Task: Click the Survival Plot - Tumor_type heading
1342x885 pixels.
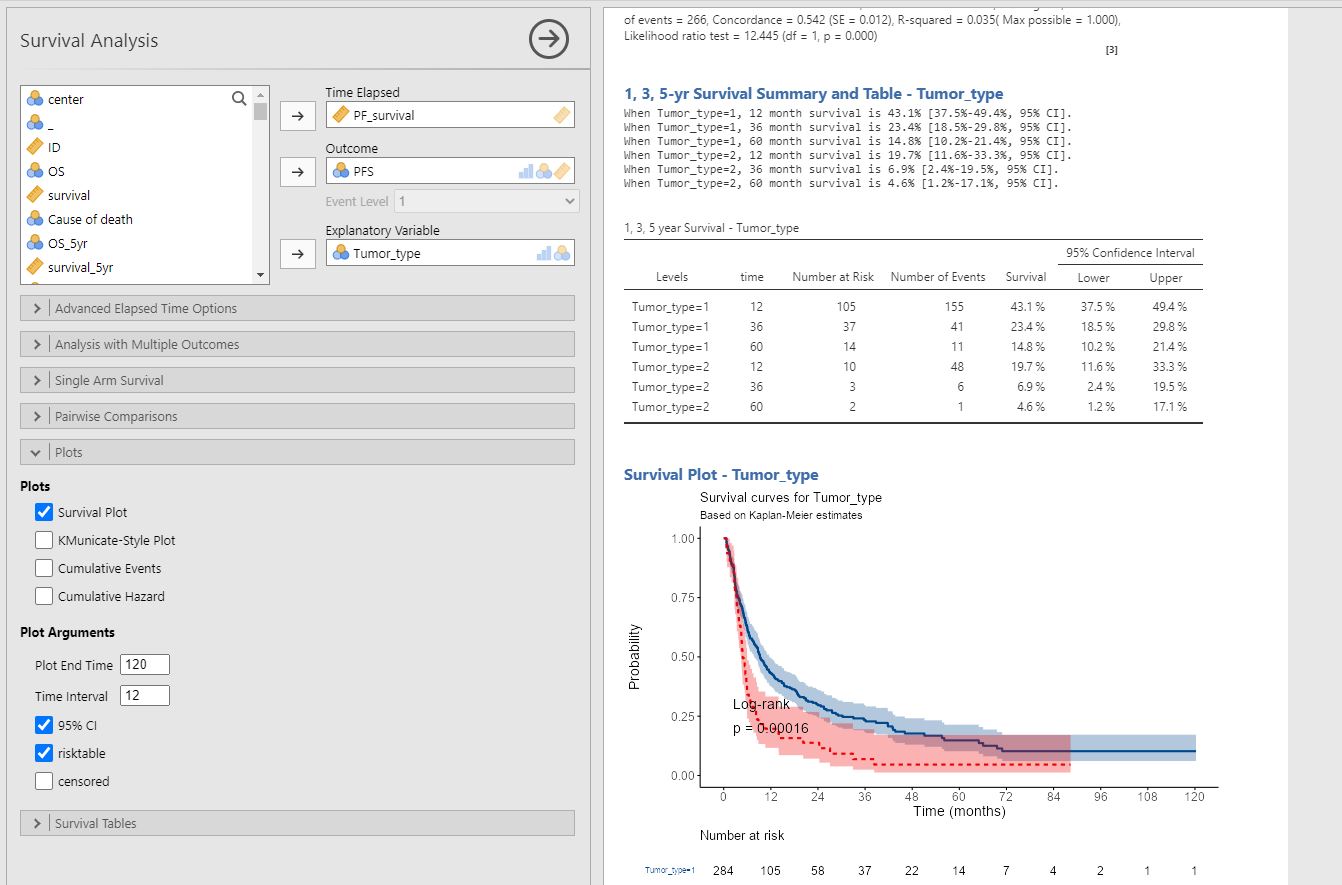Action: 721,475
